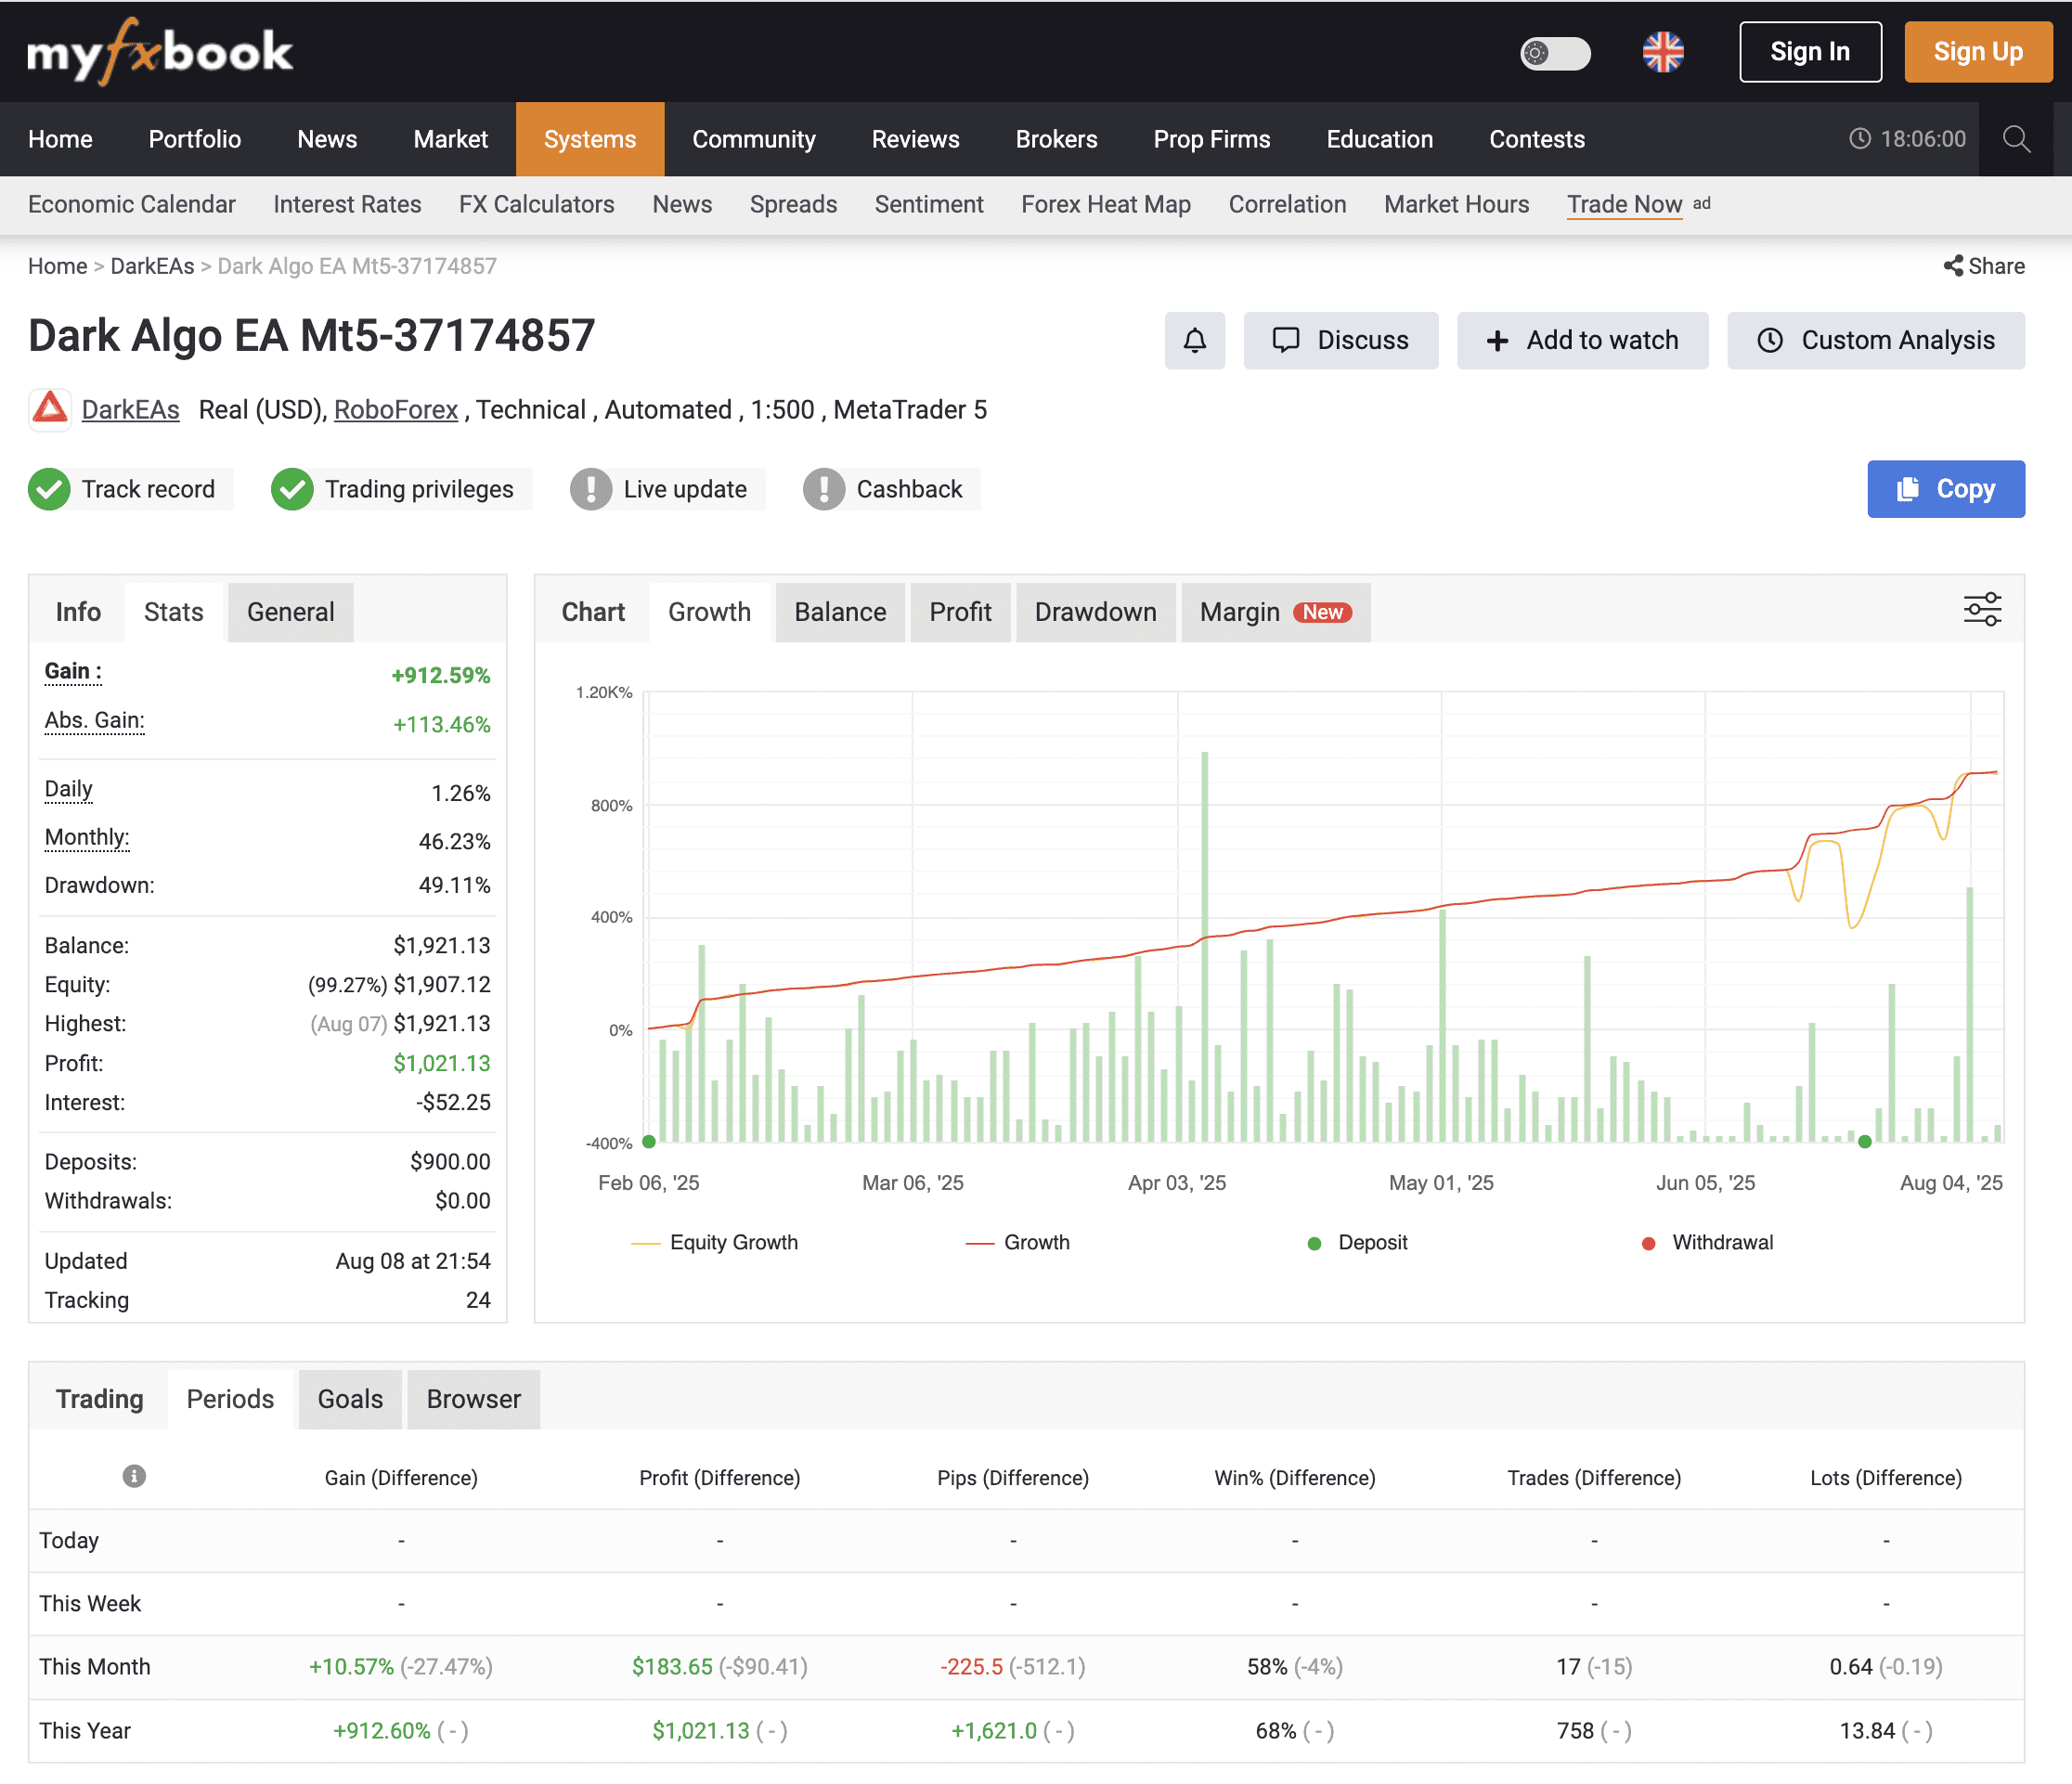
Task: Open the RoboForex broker link
Action: point(395,409)
